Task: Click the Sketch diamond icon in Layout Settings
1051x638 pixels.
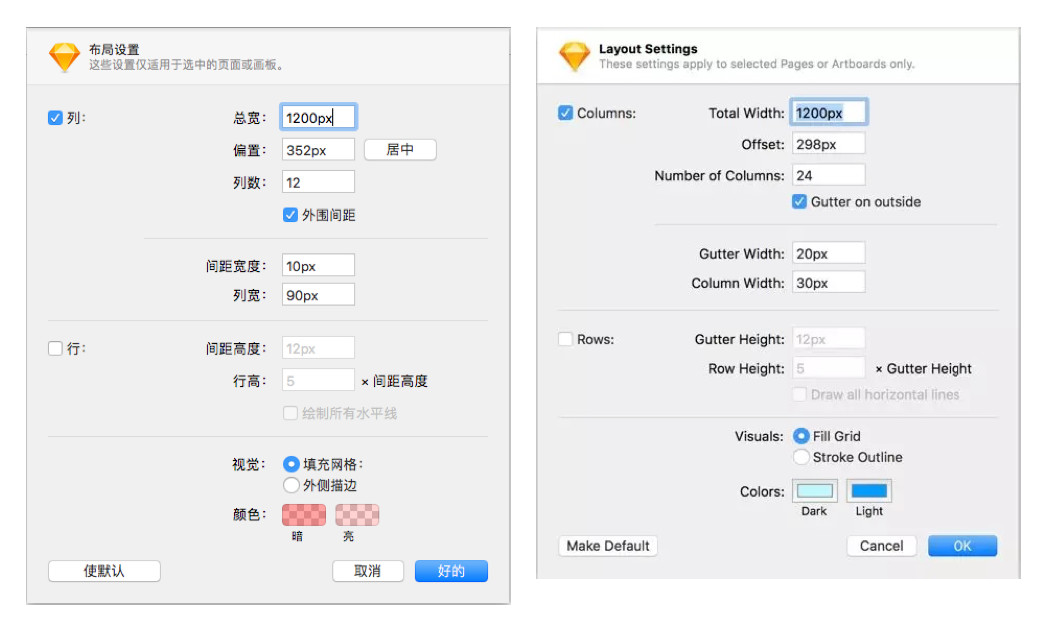Action: (x=574, y=56)
